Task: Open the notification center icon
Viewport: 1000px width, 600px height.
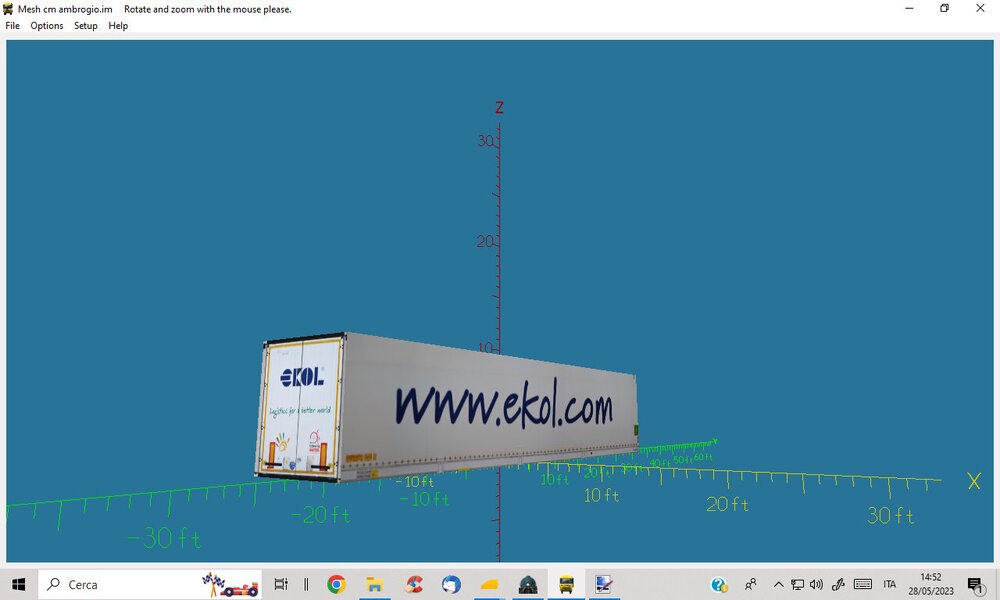Action: point(974,585)
